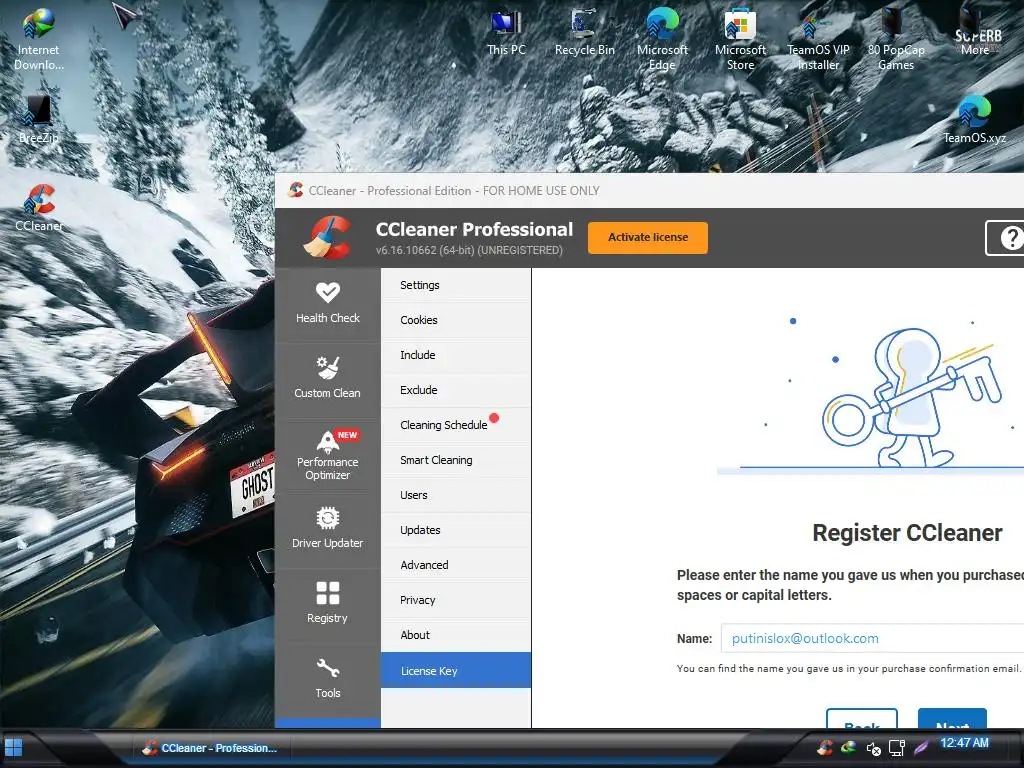The width and height of the screenshot is (1024, 768).
Task: Click 'Register CCleaner' heading
Action: tap(907, 533)
